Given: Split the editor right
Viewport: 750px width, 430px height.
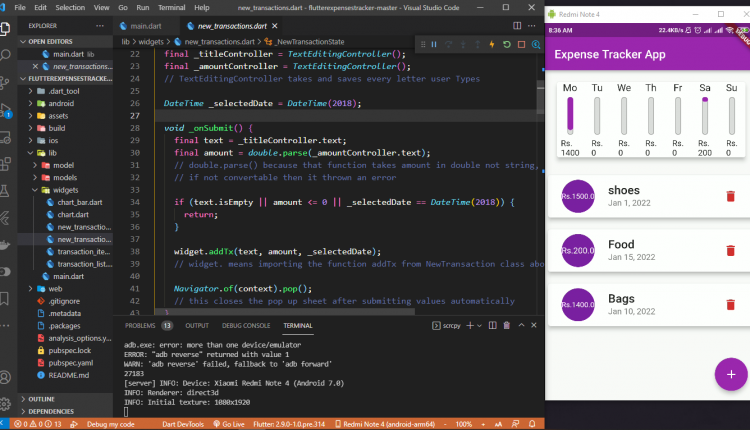Looking at the screenshot, I should tap(517, 26).
